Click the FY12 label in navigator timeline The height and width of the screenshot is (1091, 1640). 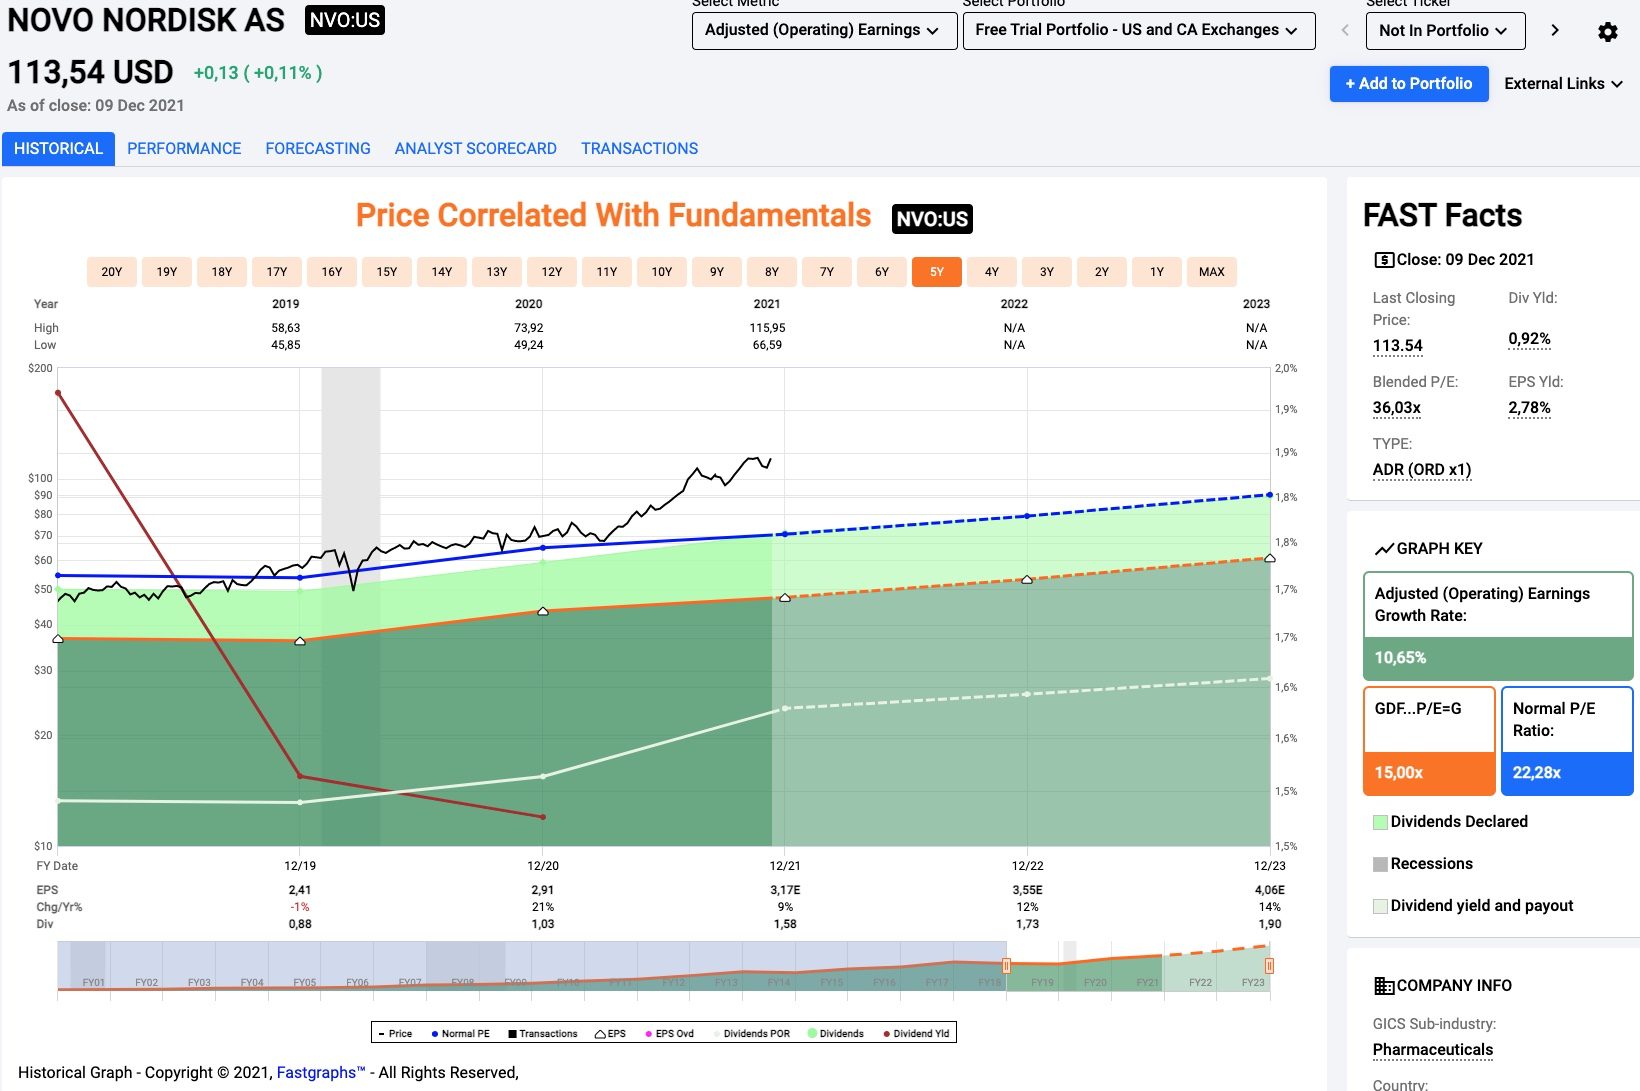tap(674, 983)
